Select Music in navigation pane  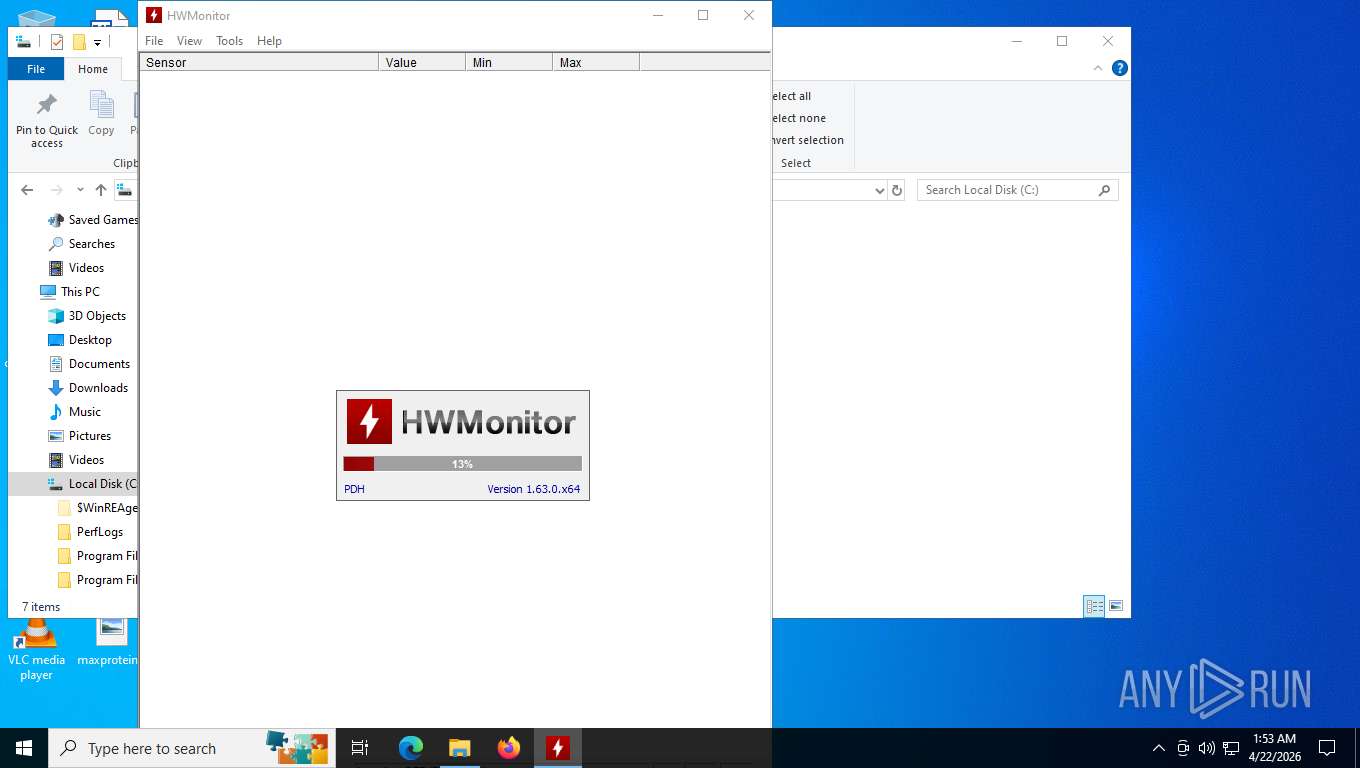(x=75, y=412)
